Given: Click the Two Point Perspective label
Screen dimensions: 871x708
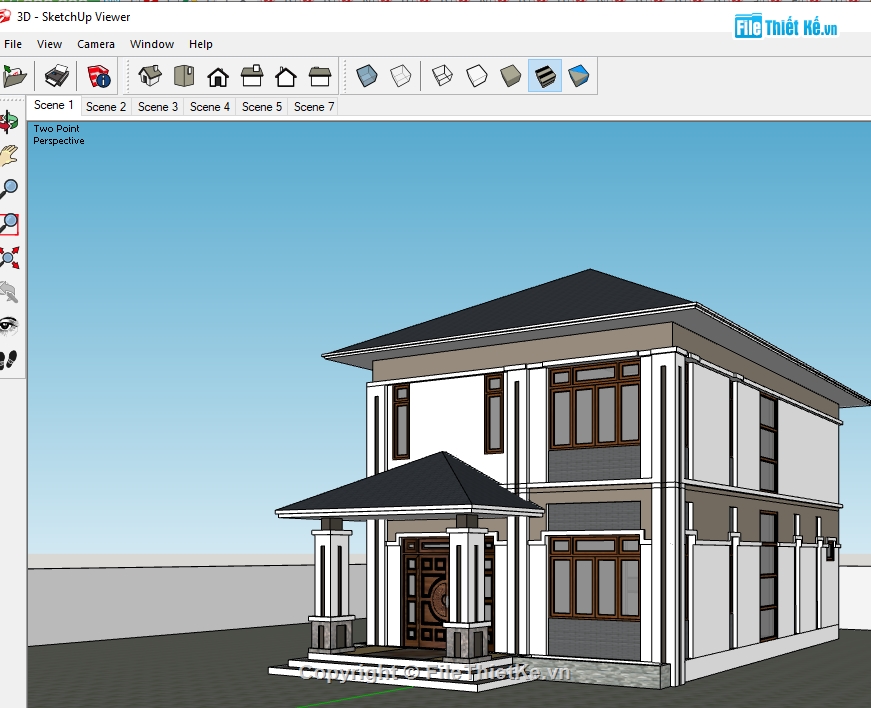Looking at the screenshot, I should click(58, 134).
